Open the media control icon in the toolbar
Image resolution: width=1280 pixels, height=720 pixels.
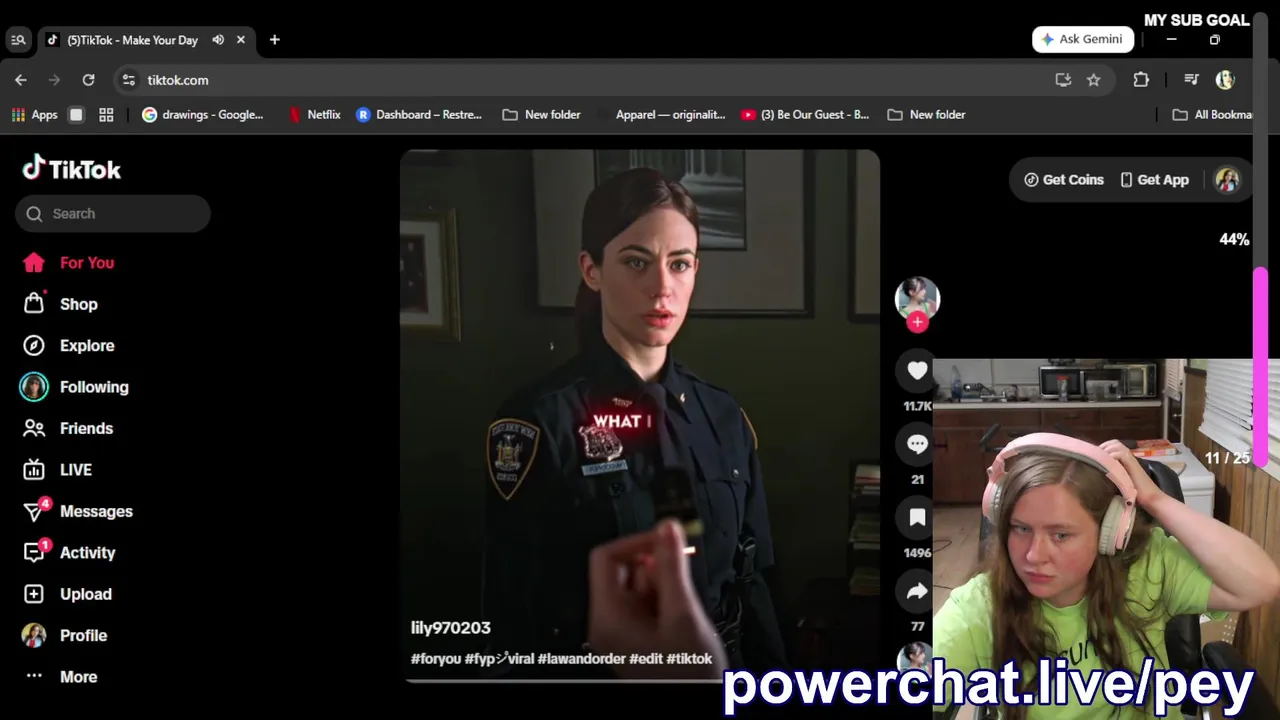coord(1191,80)
